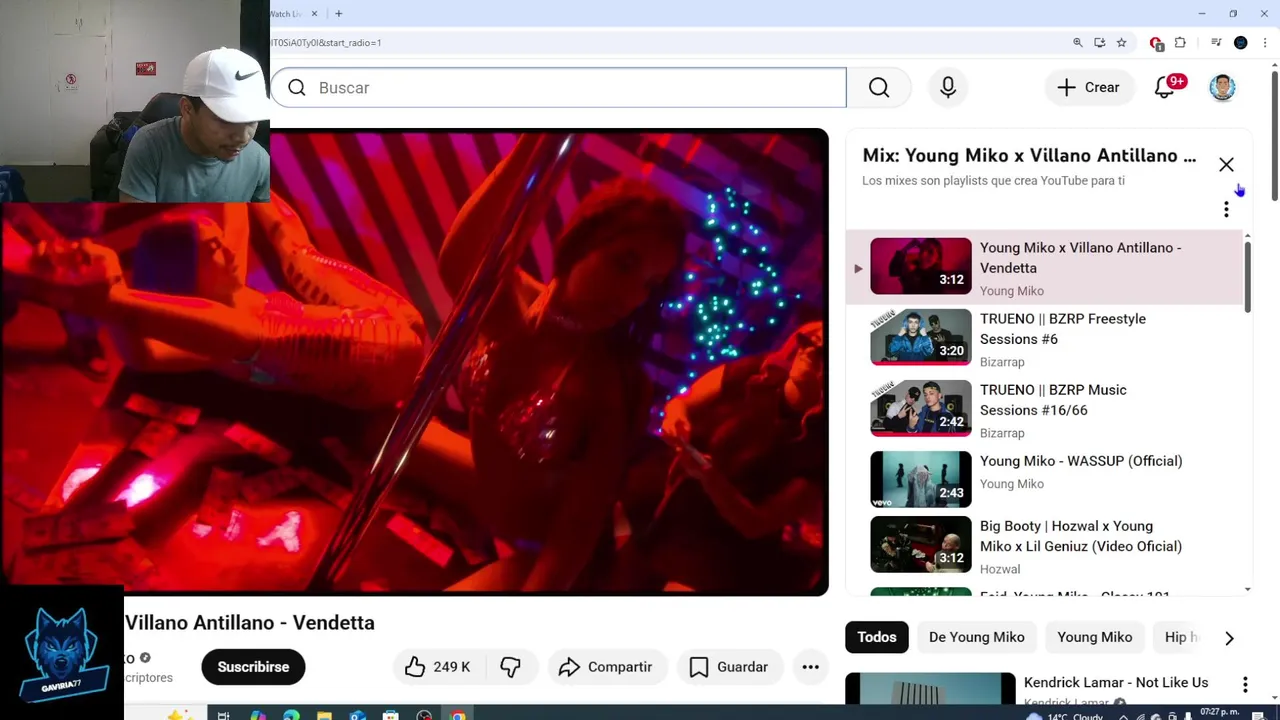Open the Mix playlist three-dot menu

(x=1226, y=209)
